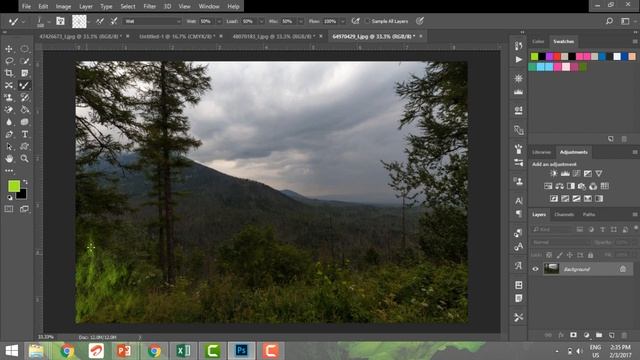The image size is (640, 360).
Task: Select the Paint Bucket tool
Action: pos(24,110)
